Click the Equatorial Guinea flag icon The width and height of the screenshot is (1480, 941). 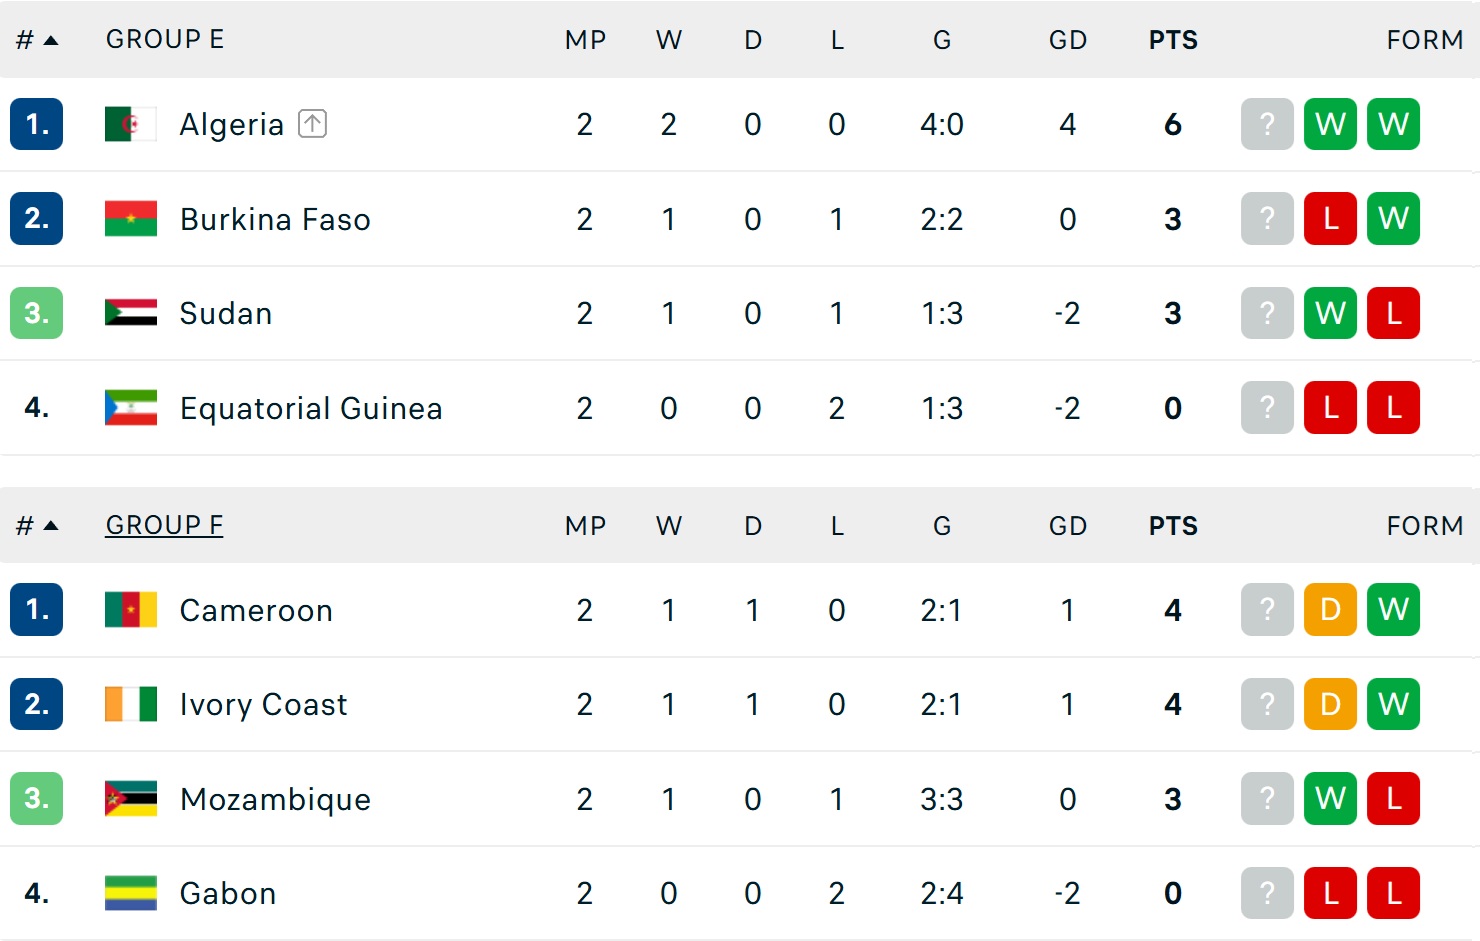[130, 407]
